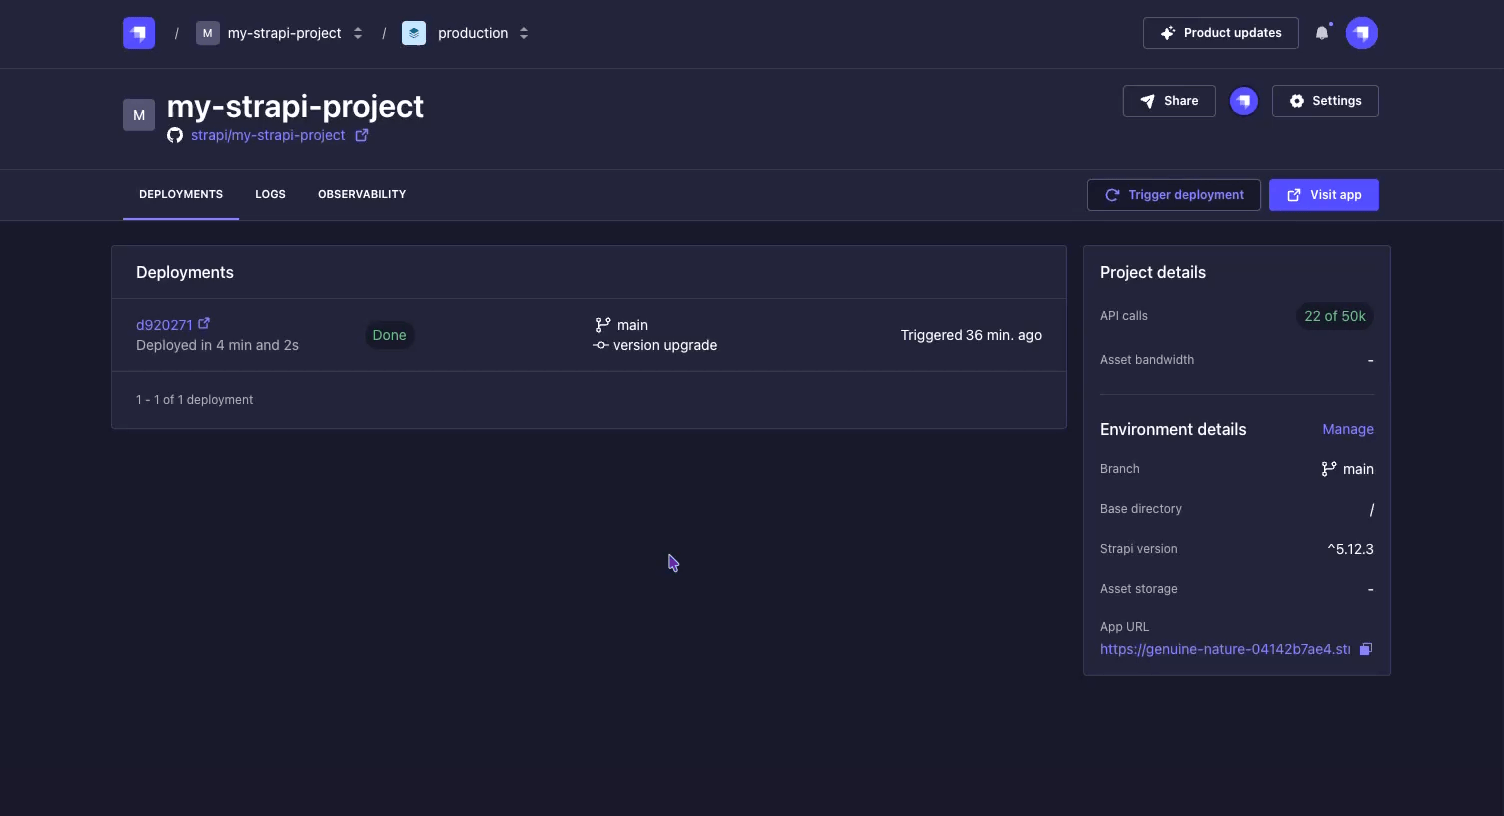Image resolution: width=1504 pixels, height=816 pixels.
Task: Click Trigger deployment
Action: click(1174, 195)
